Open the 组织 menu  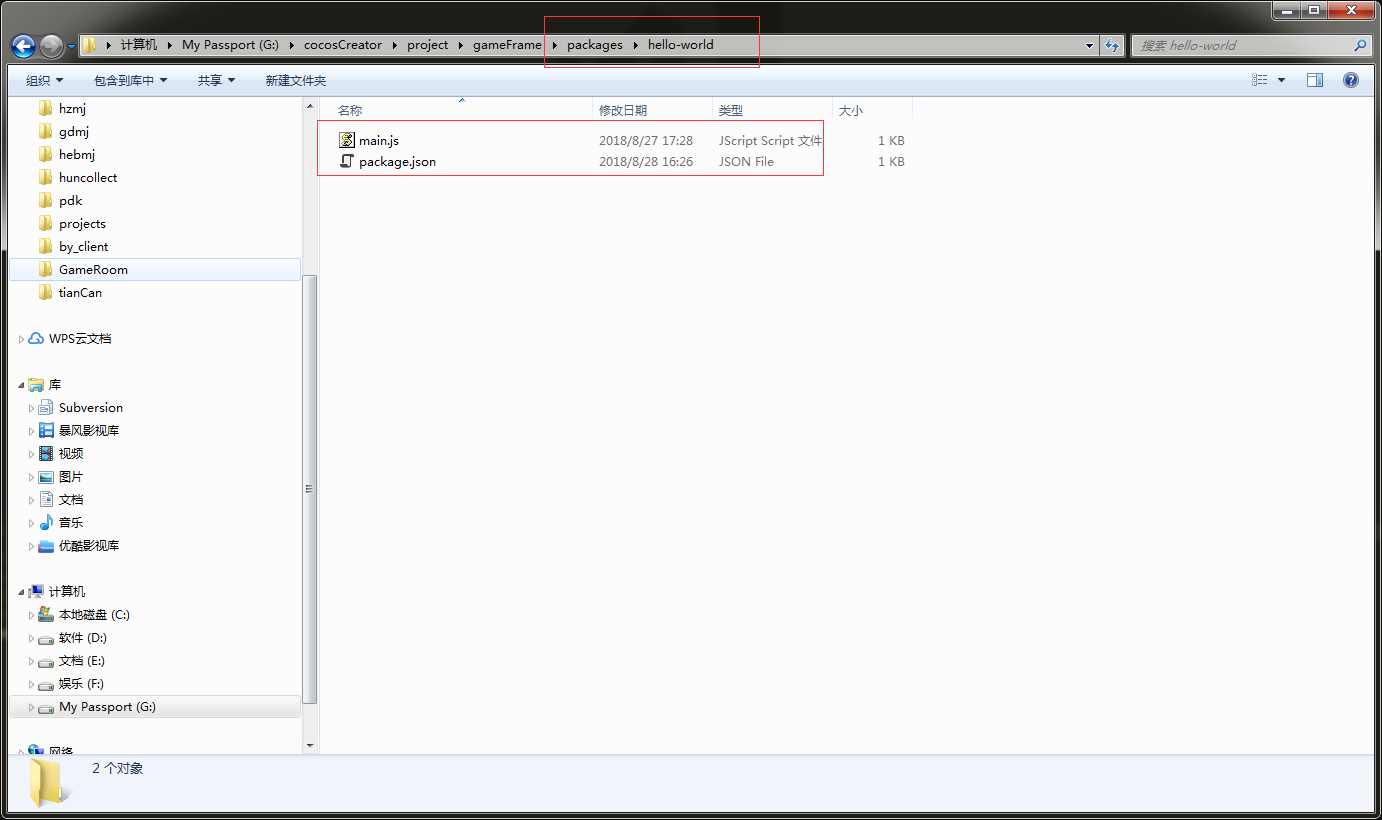pos(44,80)
